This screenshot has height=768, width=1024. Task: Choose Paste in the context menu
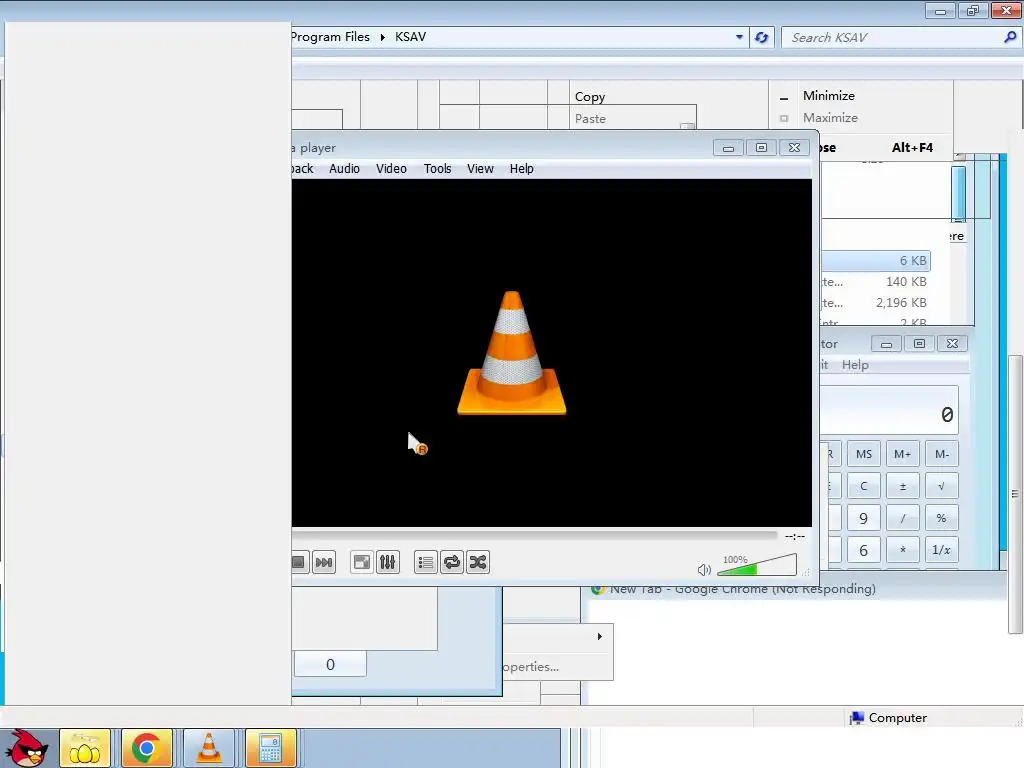pyautogui.click(x=590, y=119)
